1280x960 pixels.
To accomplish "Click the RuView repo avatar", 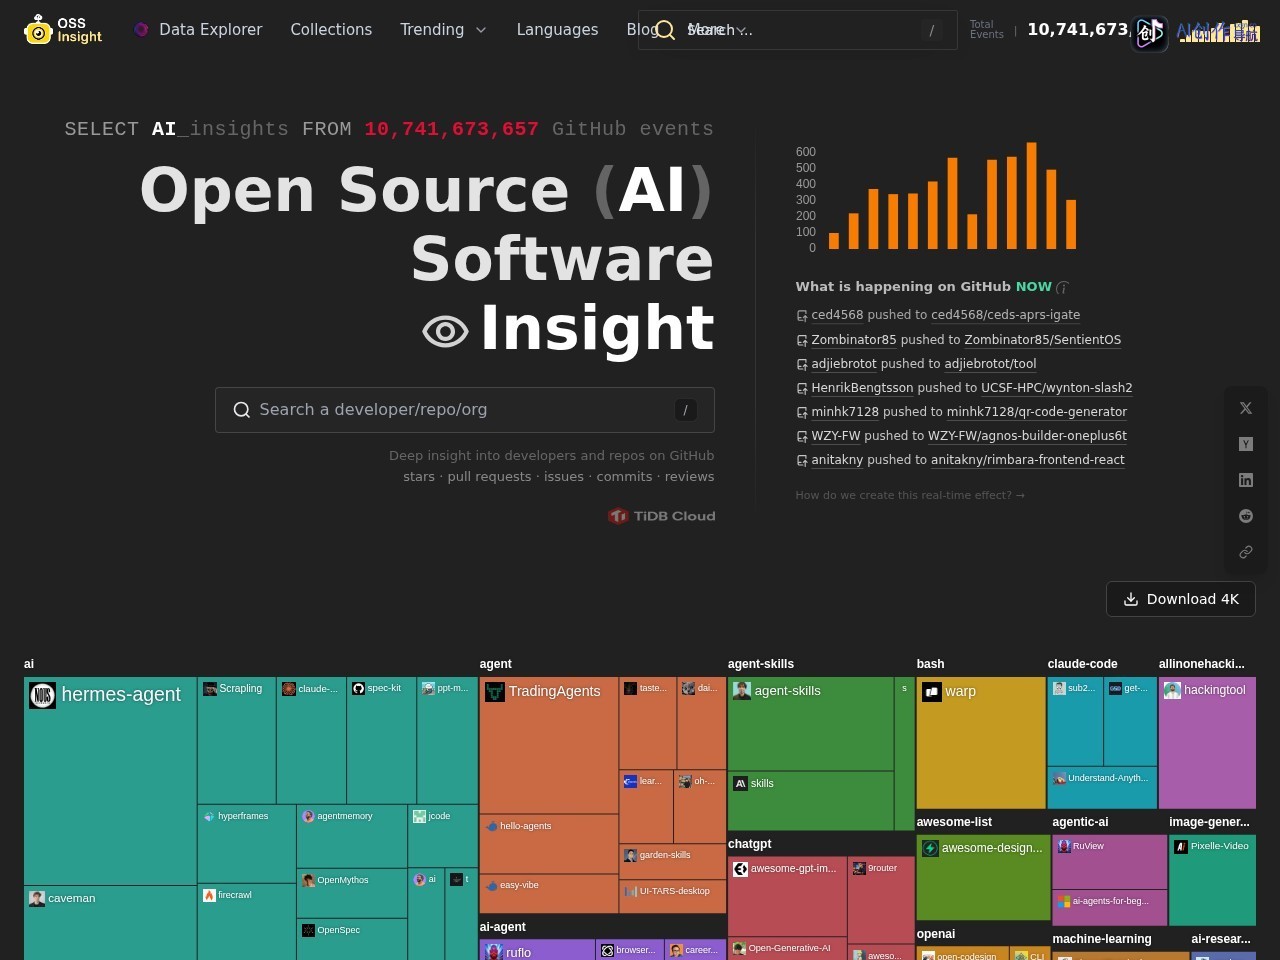I will click(x=1064, y=846).
